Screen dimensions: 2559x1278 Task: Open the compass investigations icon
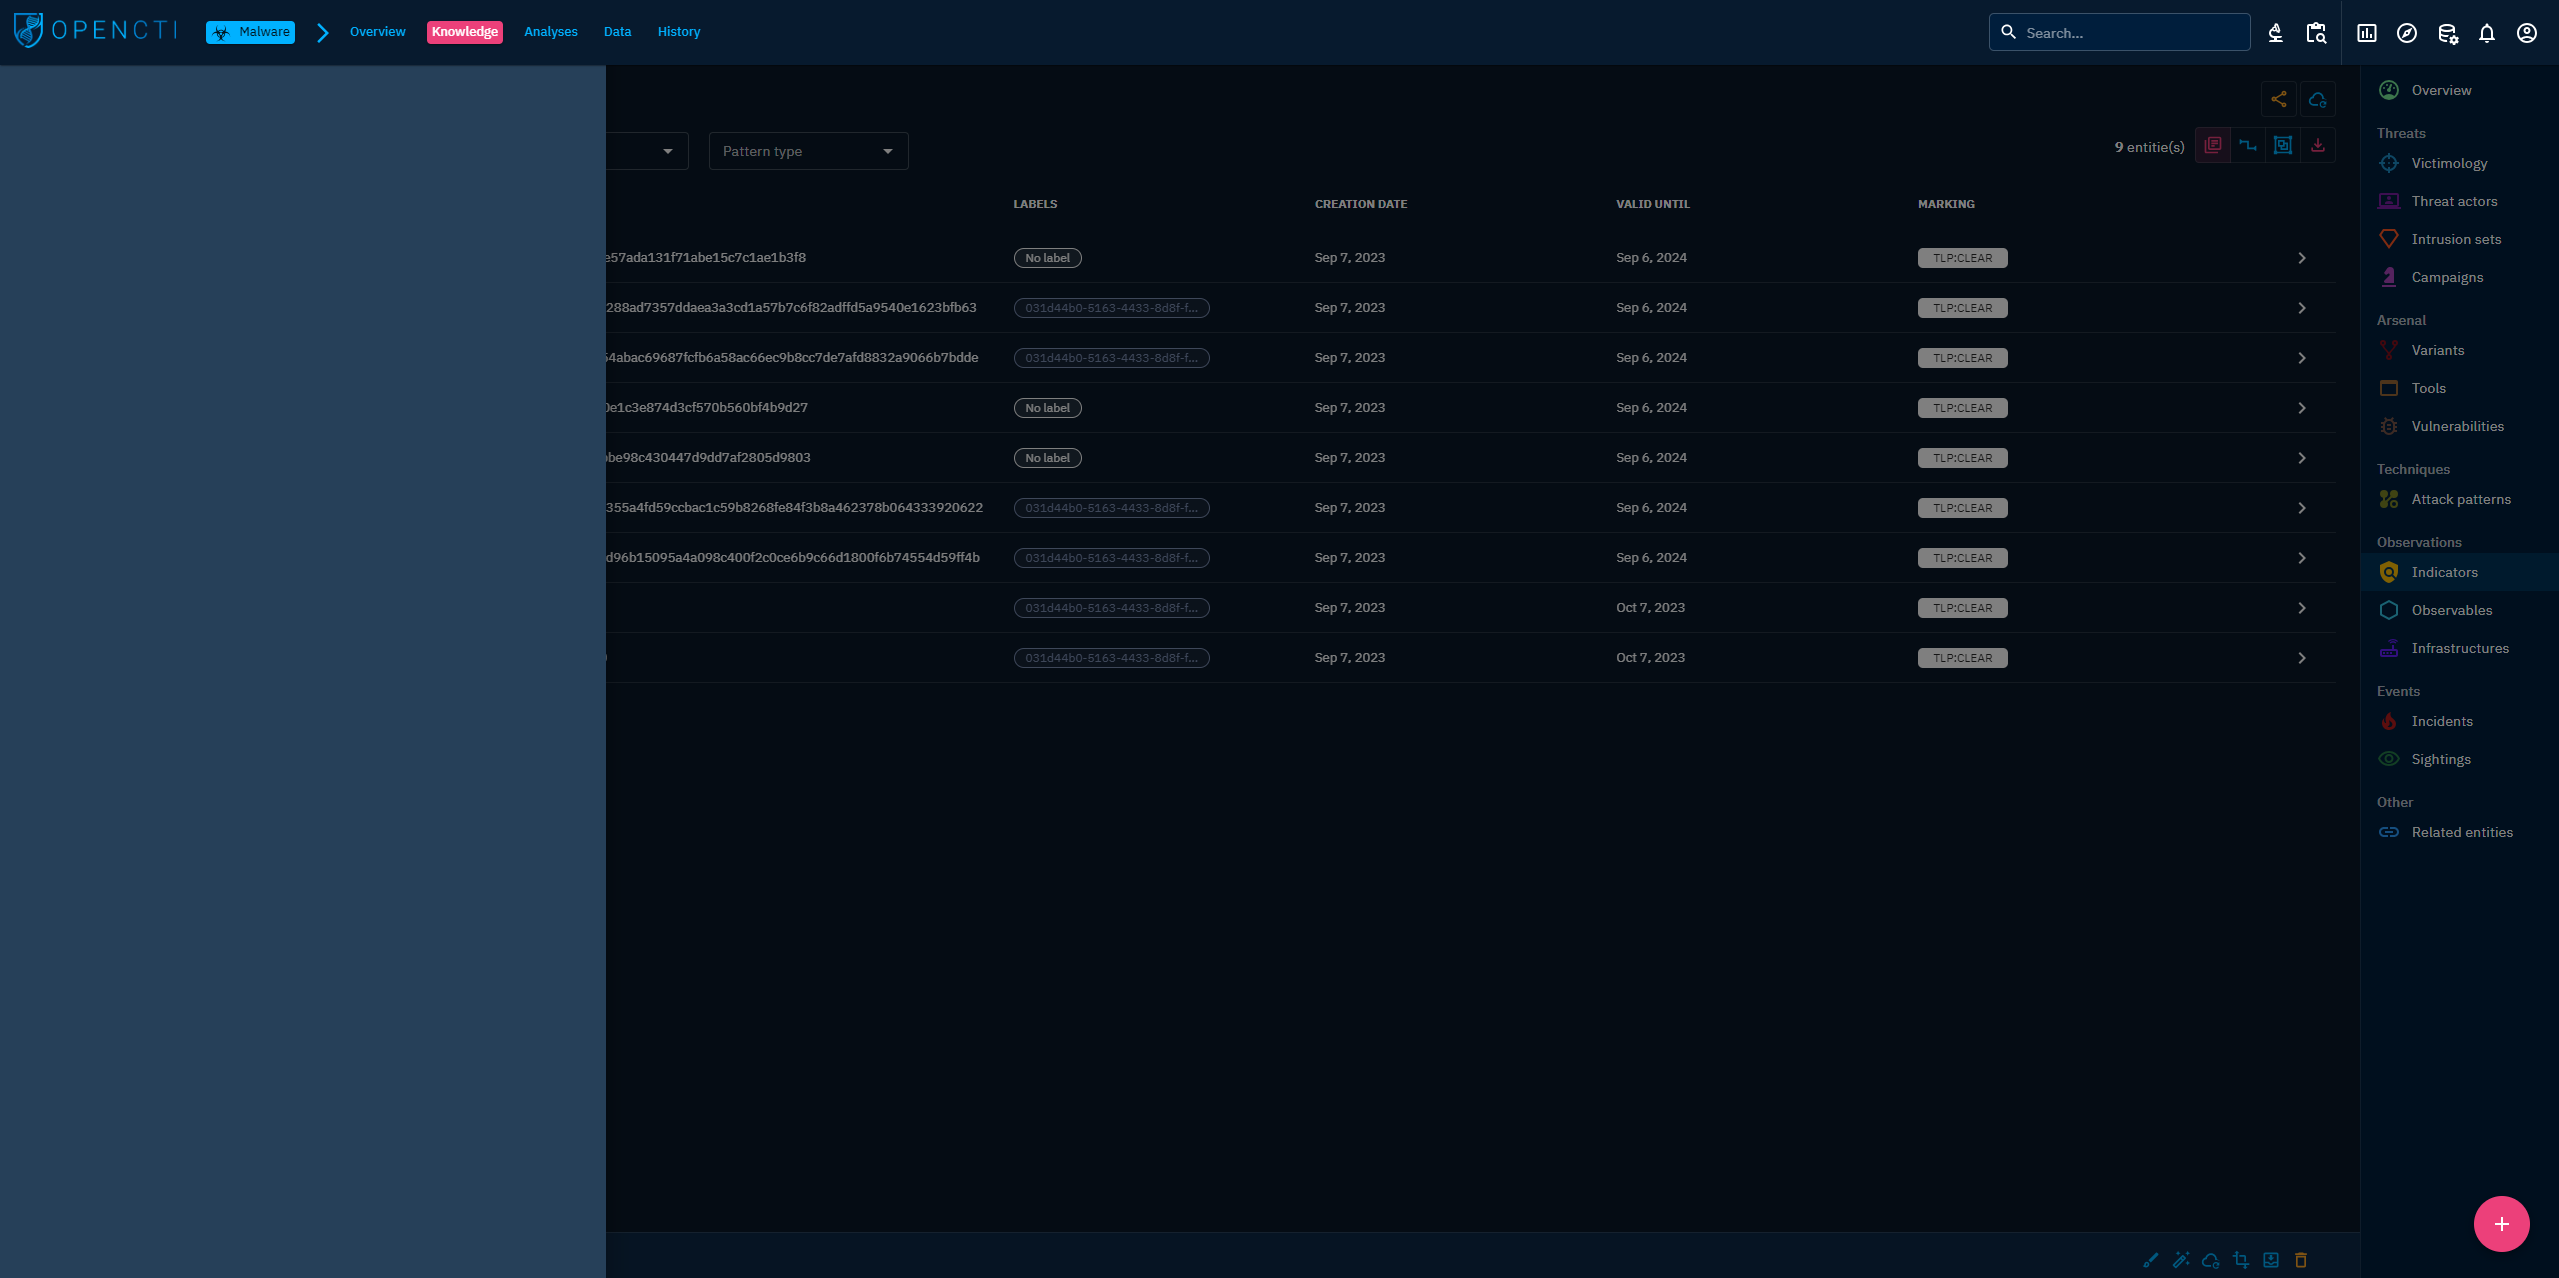2407,33
